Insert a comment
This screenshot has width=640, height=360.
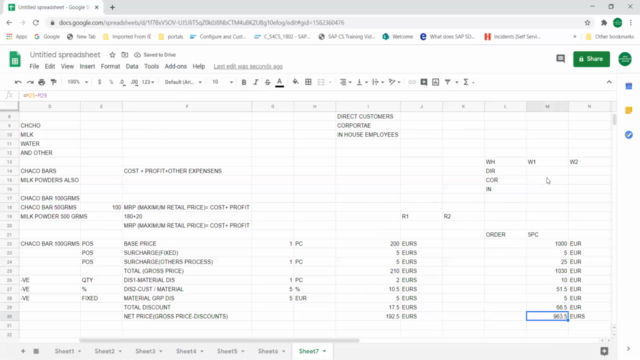(424, 82)
